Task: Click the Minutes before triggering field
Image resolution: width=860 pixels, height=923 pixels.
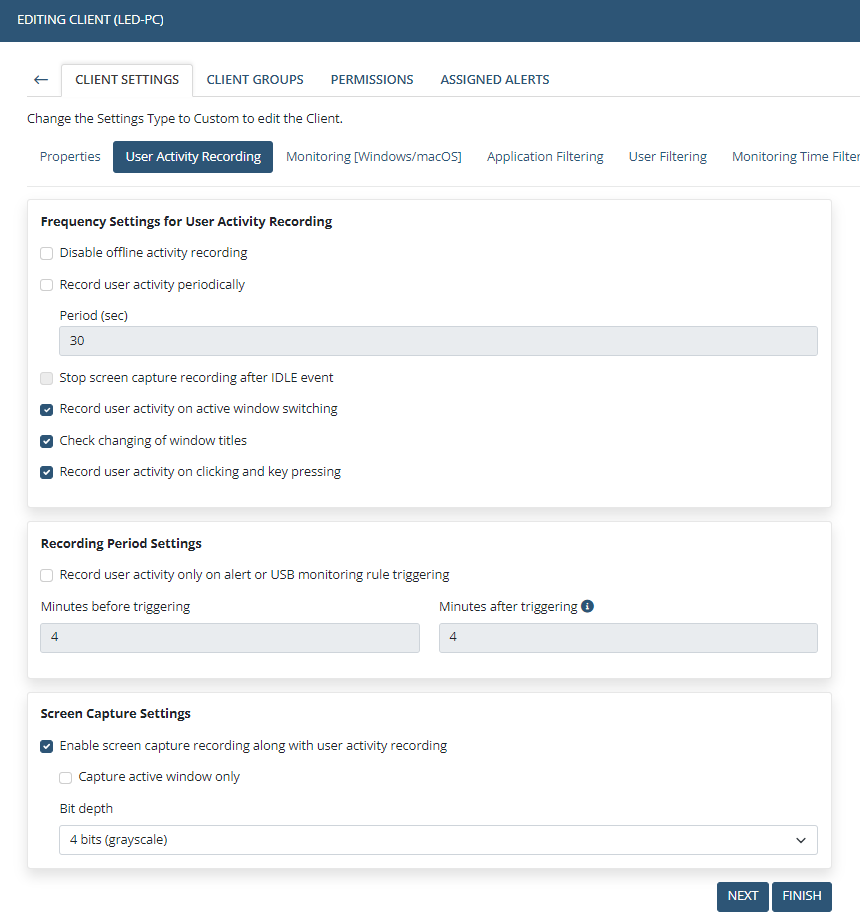Action: coord(230,638)
